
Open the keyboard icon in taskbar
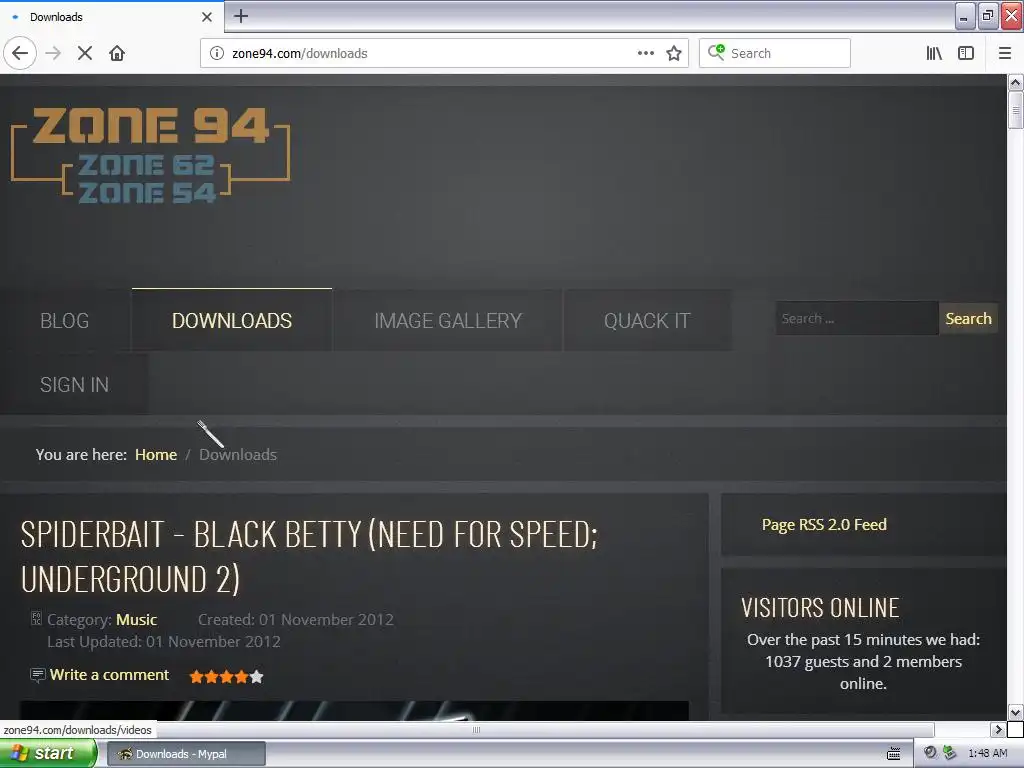(893, 754)
